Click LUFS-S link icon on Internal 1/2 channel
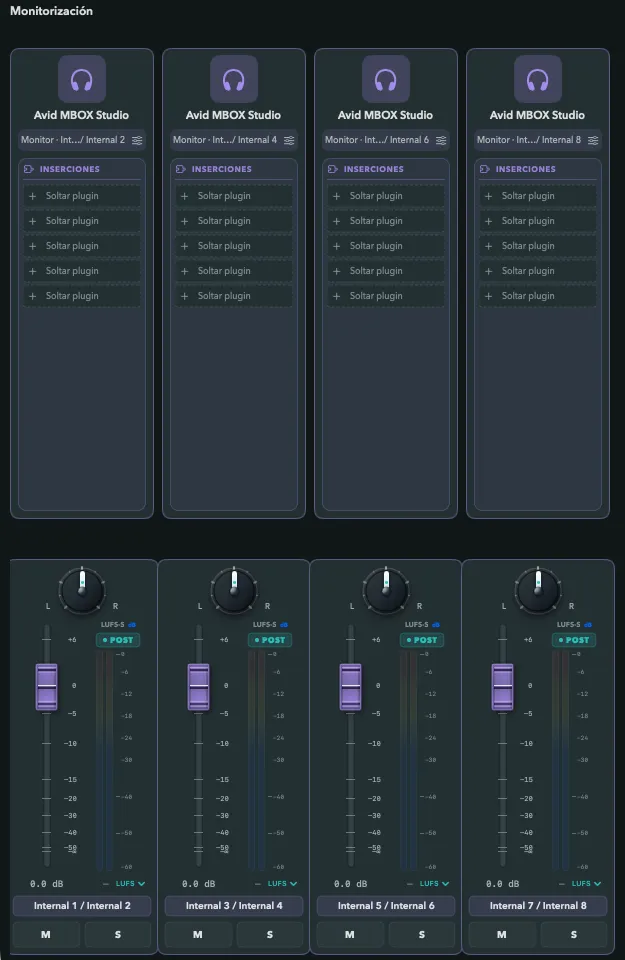 [x=132, y=625]
